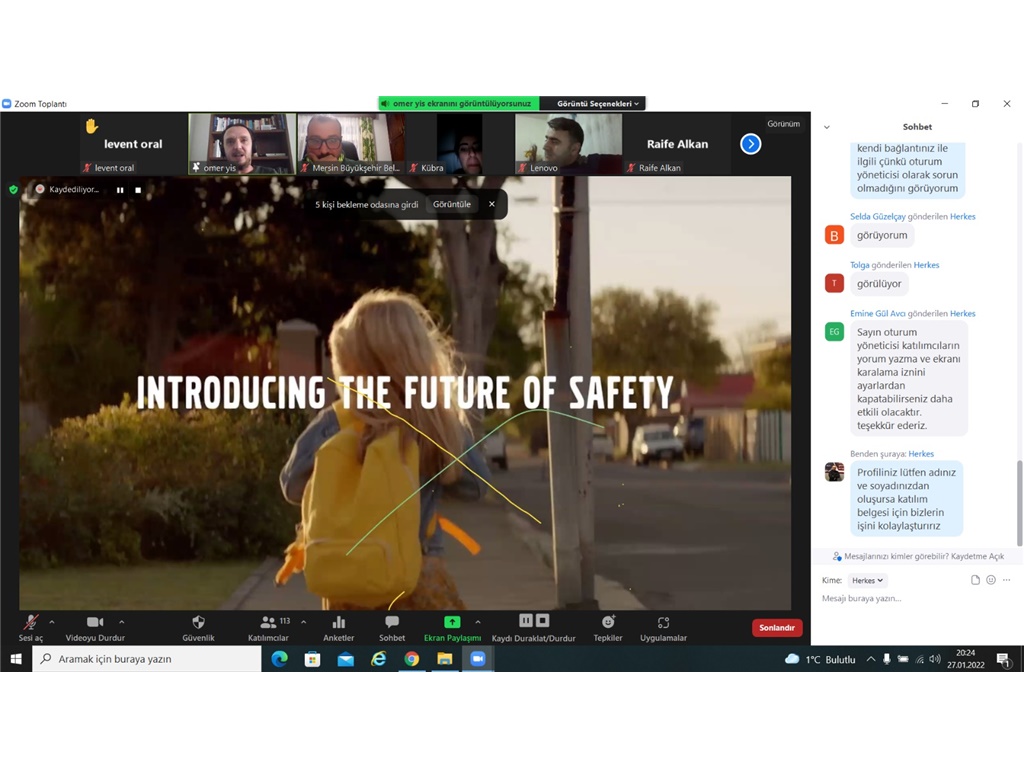1024x768 pixels.
Task: Open the Windows notification center
Action: pyautogui.click(x=1004, y=660)
